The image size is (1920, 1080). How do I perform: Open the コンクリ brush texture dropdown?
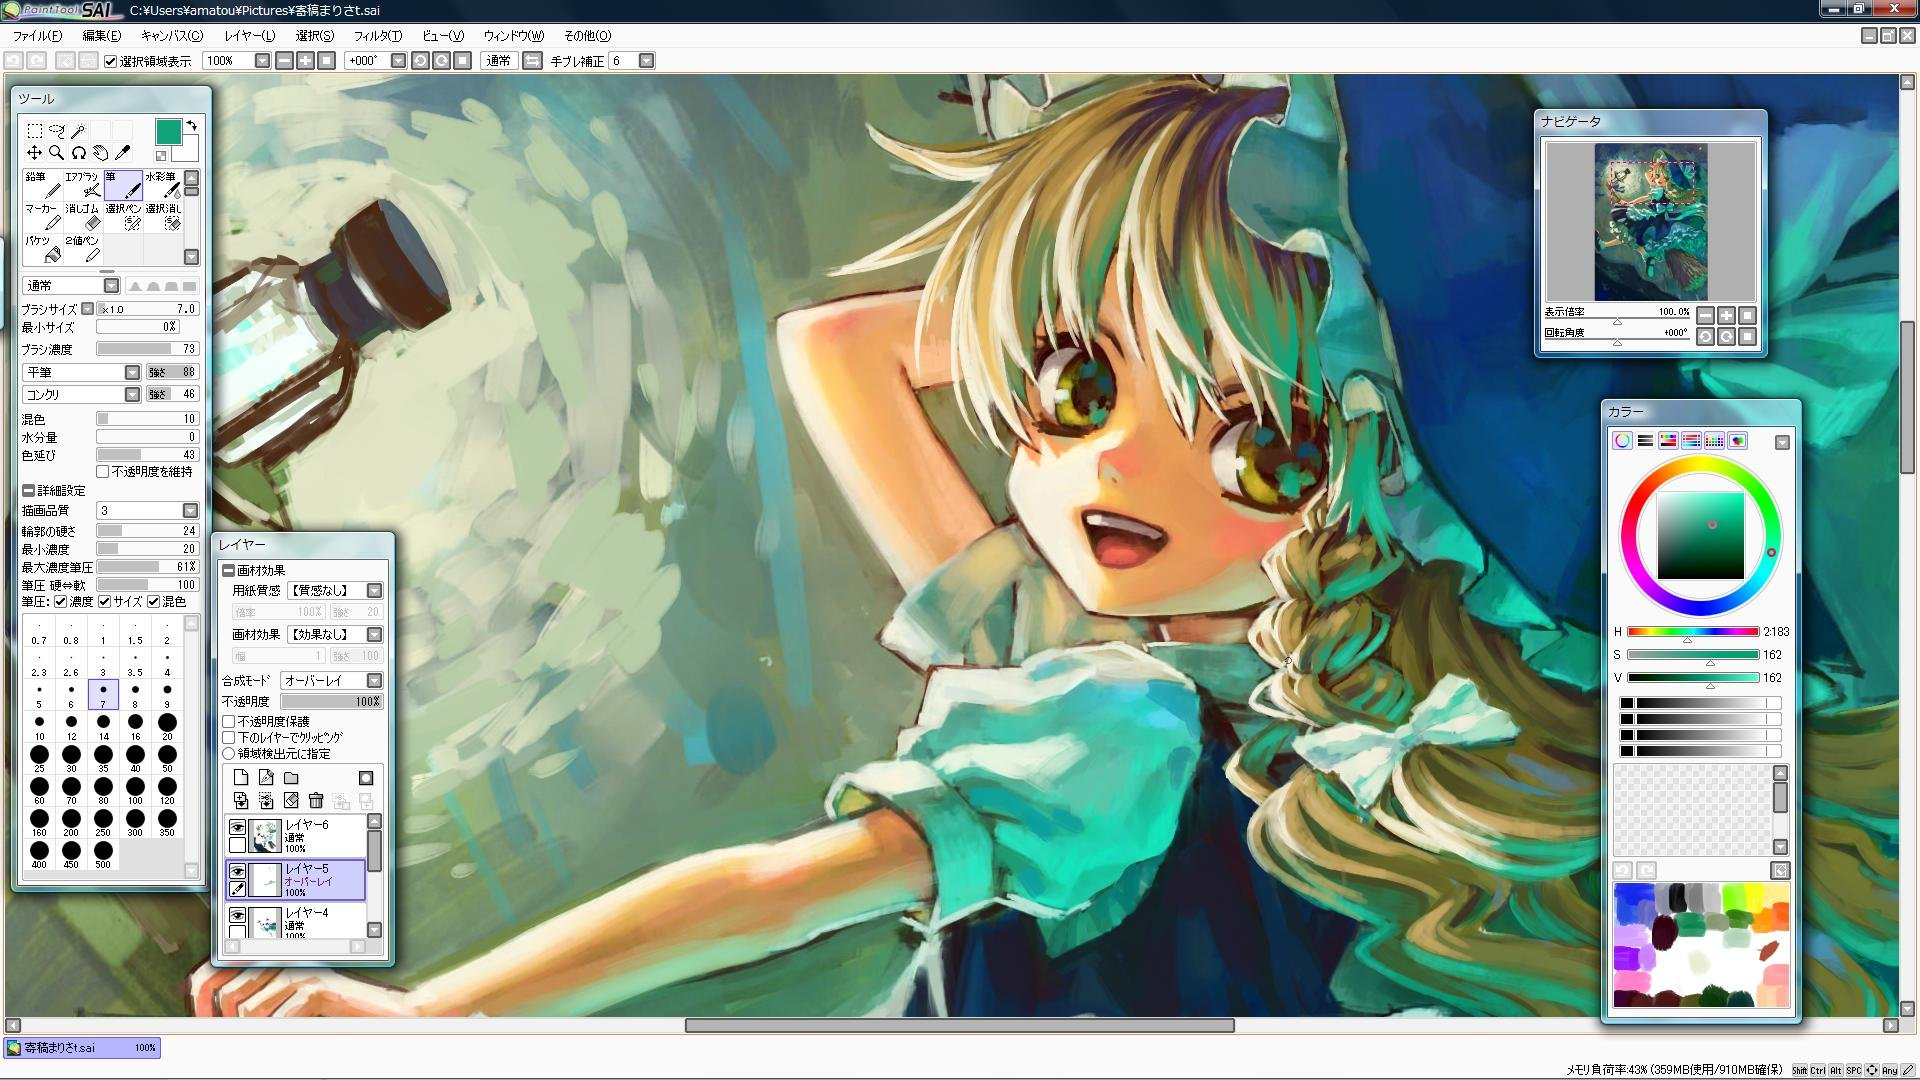82,394
